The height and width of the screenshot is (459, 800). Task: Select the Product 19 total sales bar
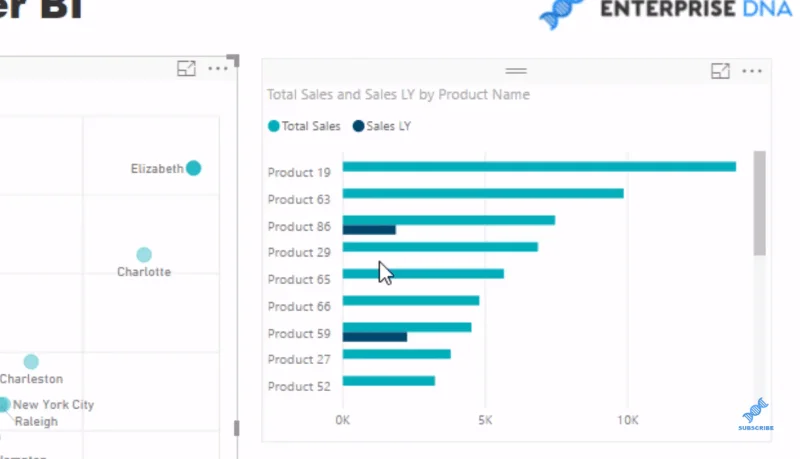[x=539, y=166]
